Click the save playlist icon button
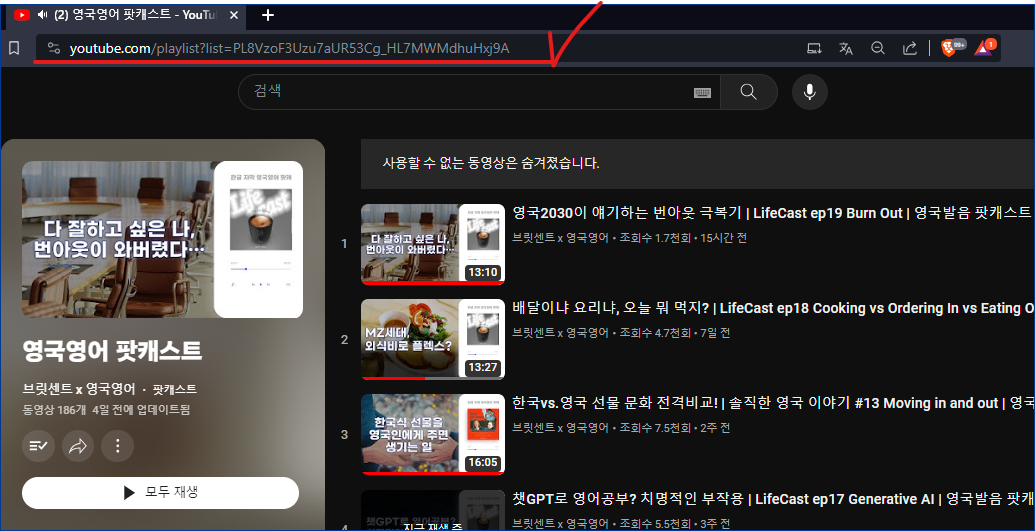 pos(38,446)
